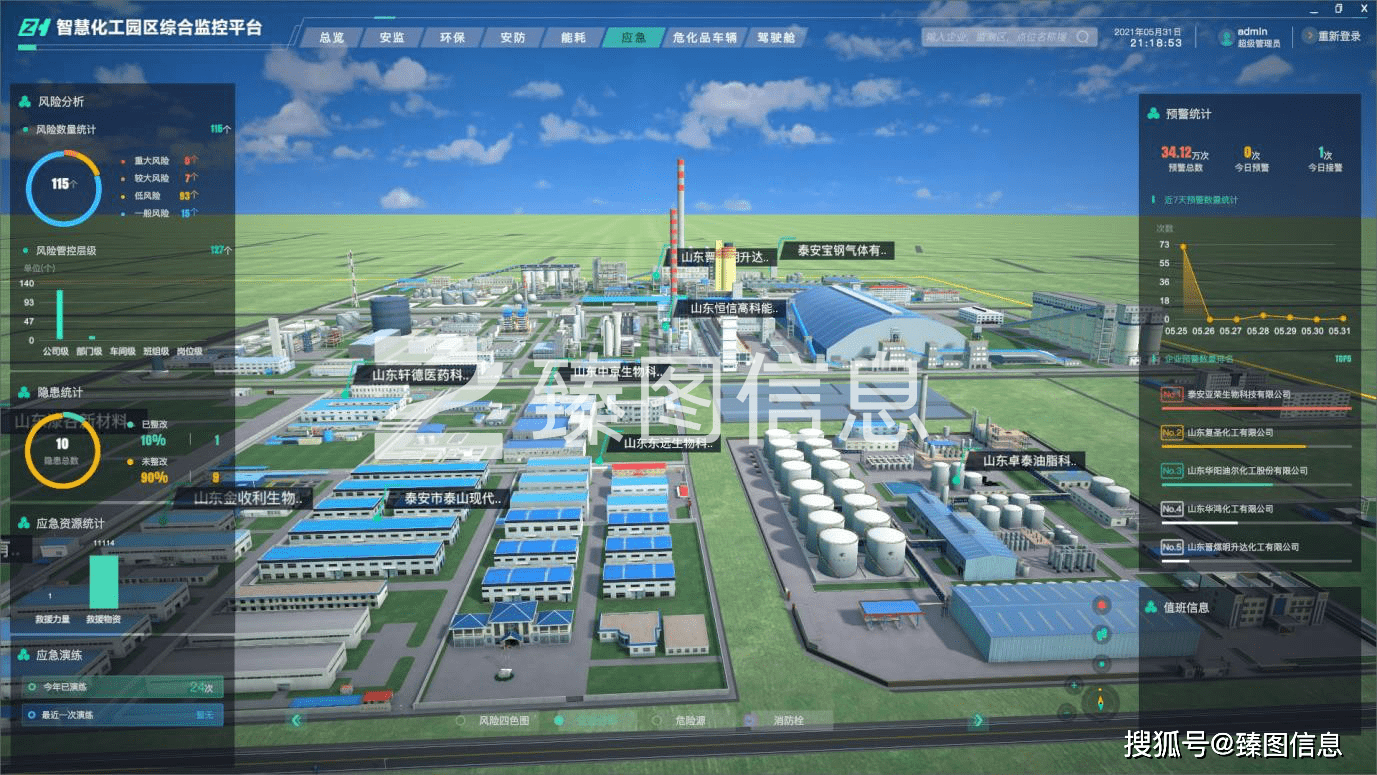Click the 较大风险 legend entry

159,178
